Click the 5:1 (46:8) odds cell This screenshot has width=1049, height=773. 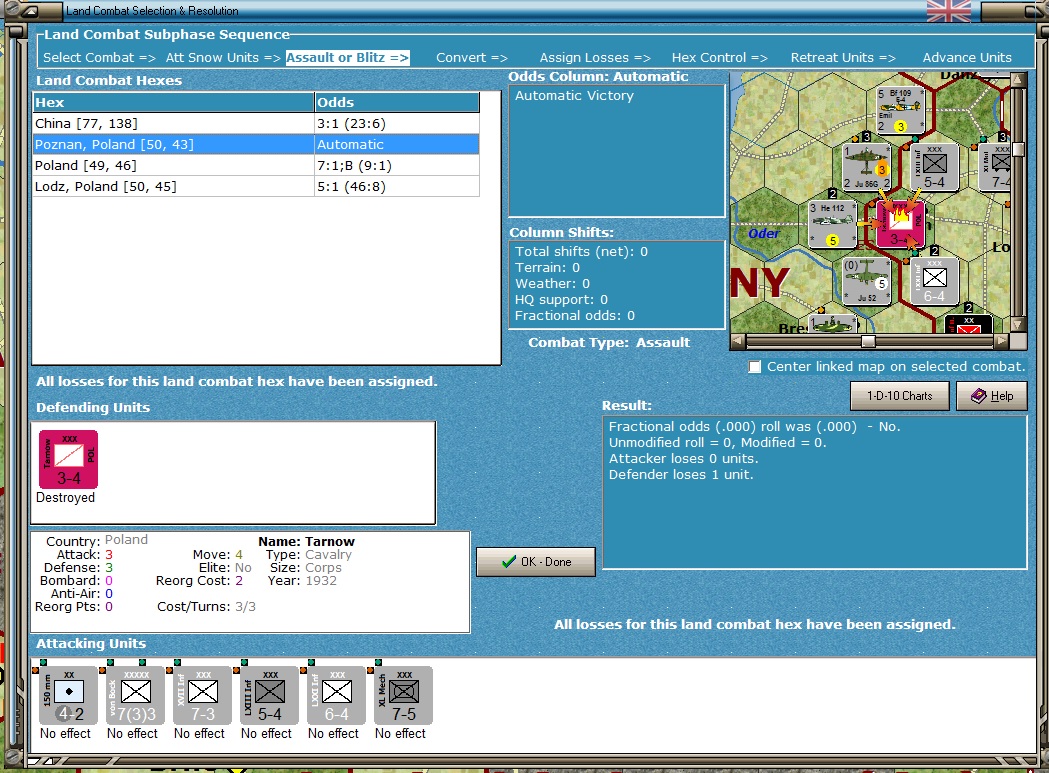(x=397, y=187)
